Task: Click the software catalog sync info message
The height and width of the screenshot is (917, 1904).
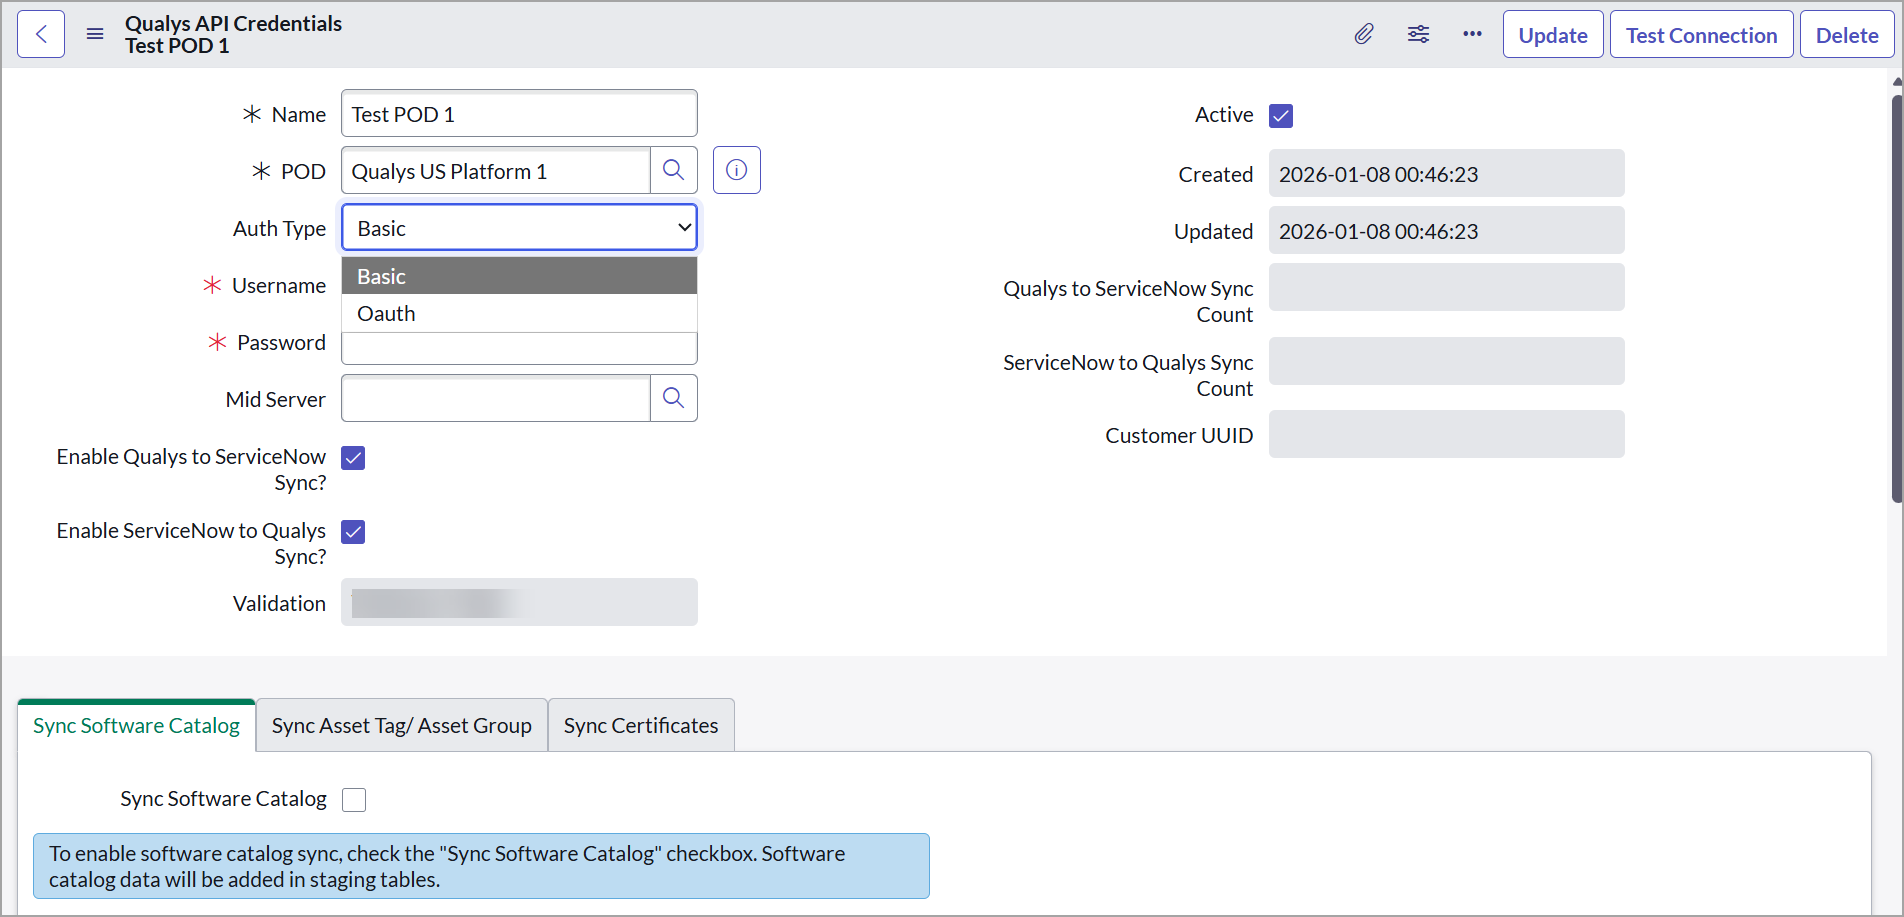Action: [x=481, y=866]
